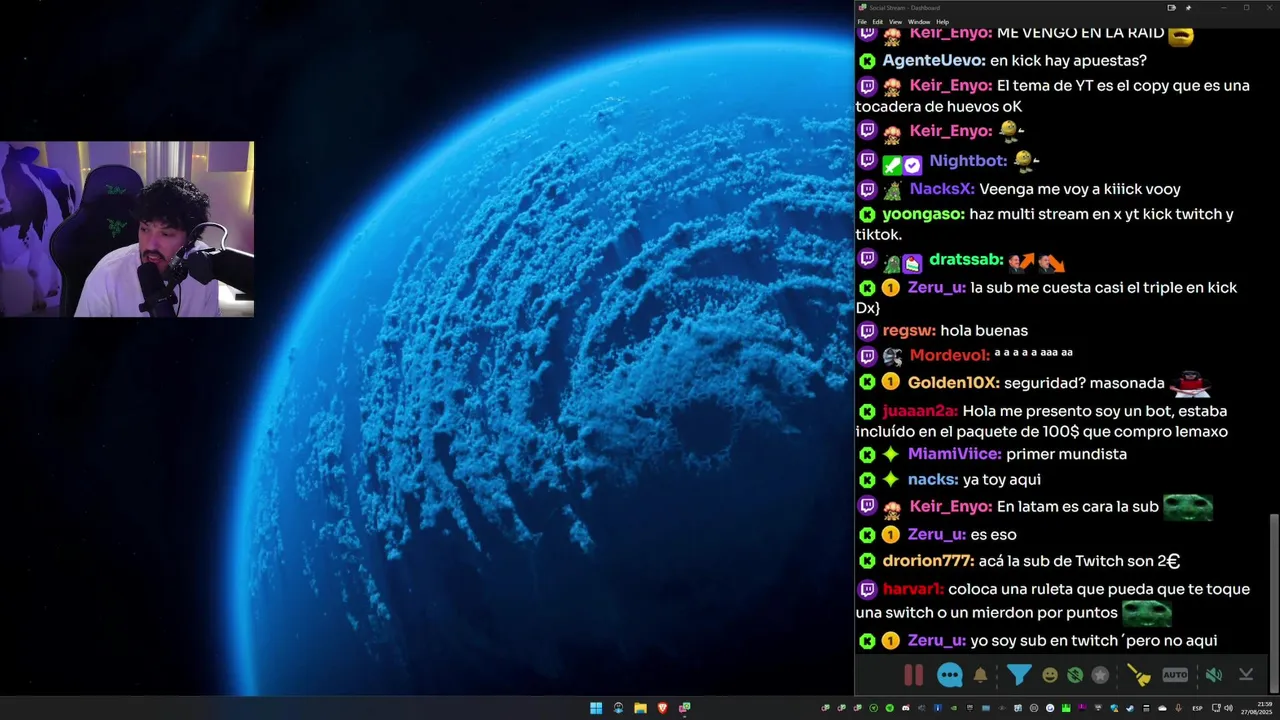The height and width of the screenshot is (720, 1280).
Task: Open the blue funnel filter icon
Action: 1018,675
